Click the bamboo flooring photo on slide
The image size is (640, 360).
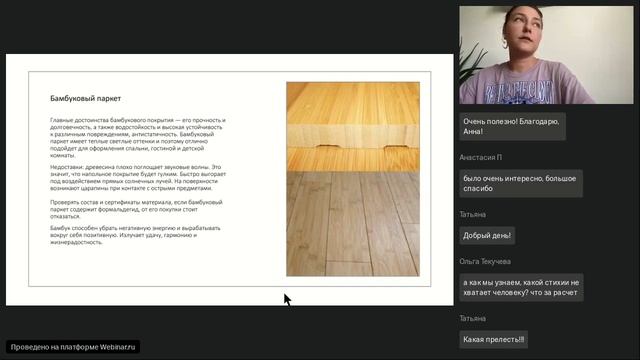click(353, 179)
